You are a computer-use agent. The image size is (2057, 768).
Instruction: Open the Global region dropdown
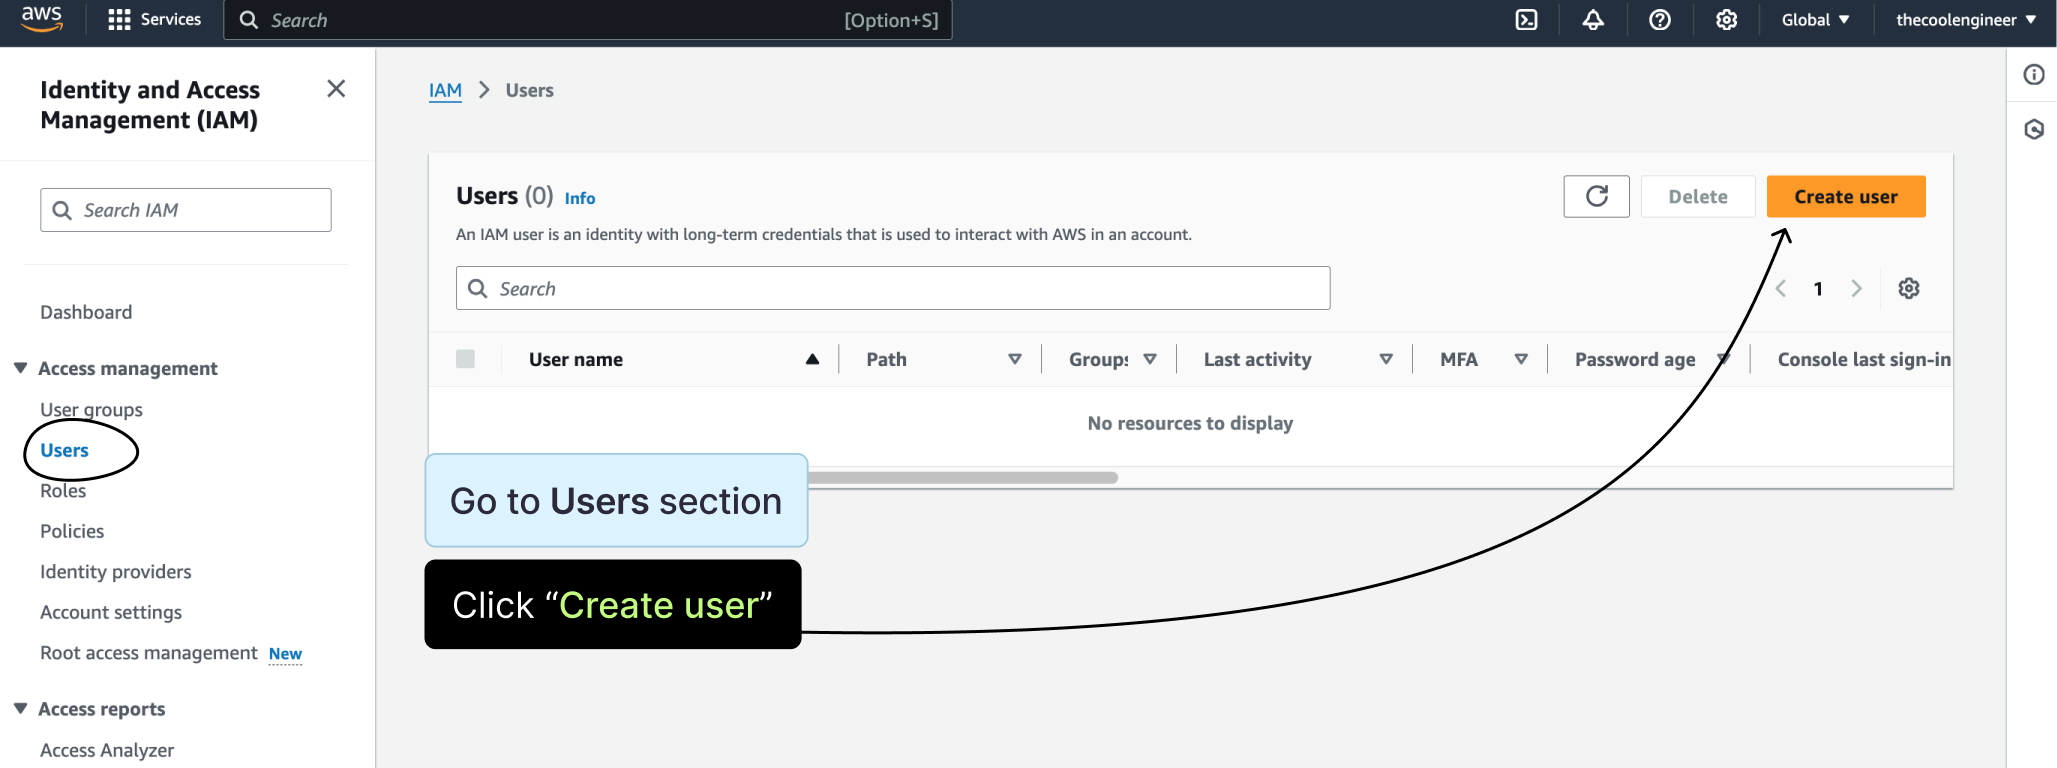1815,20
